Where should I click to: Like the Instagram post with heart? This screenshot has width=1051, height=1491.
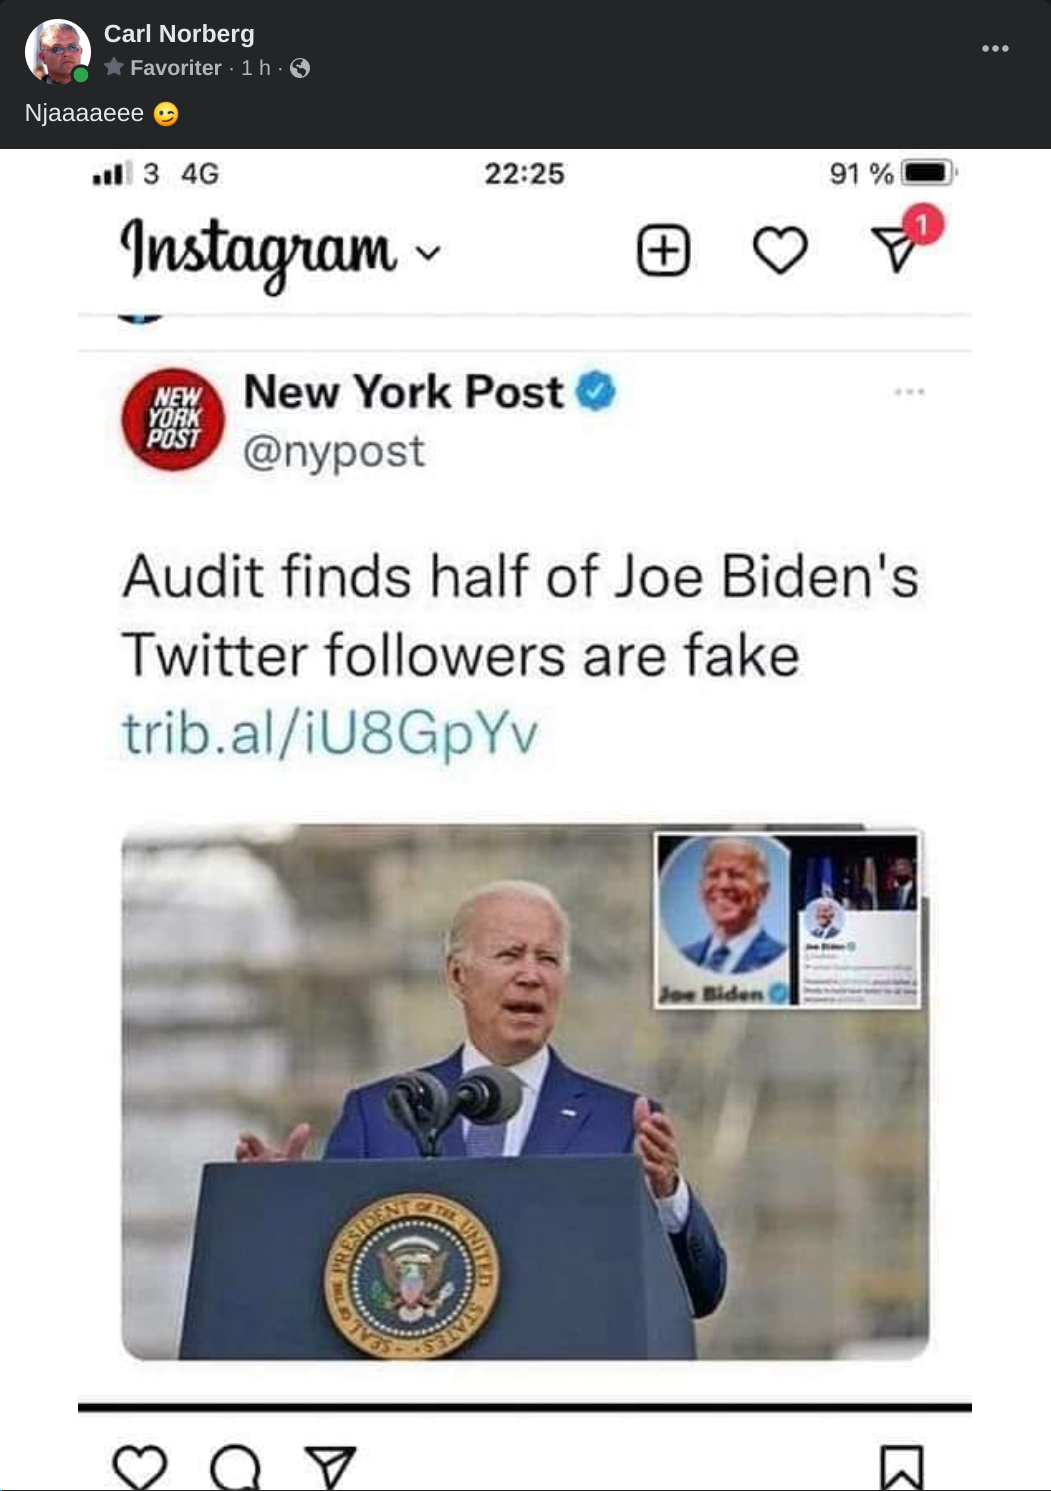pyautogui.click(x=140, y=1467)
